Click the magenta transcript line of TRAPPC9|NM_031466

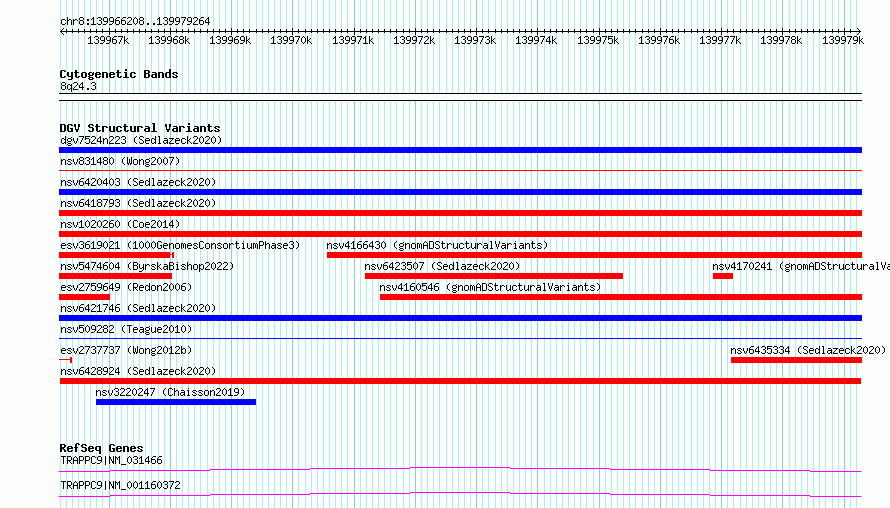click(x=460, y=469)
